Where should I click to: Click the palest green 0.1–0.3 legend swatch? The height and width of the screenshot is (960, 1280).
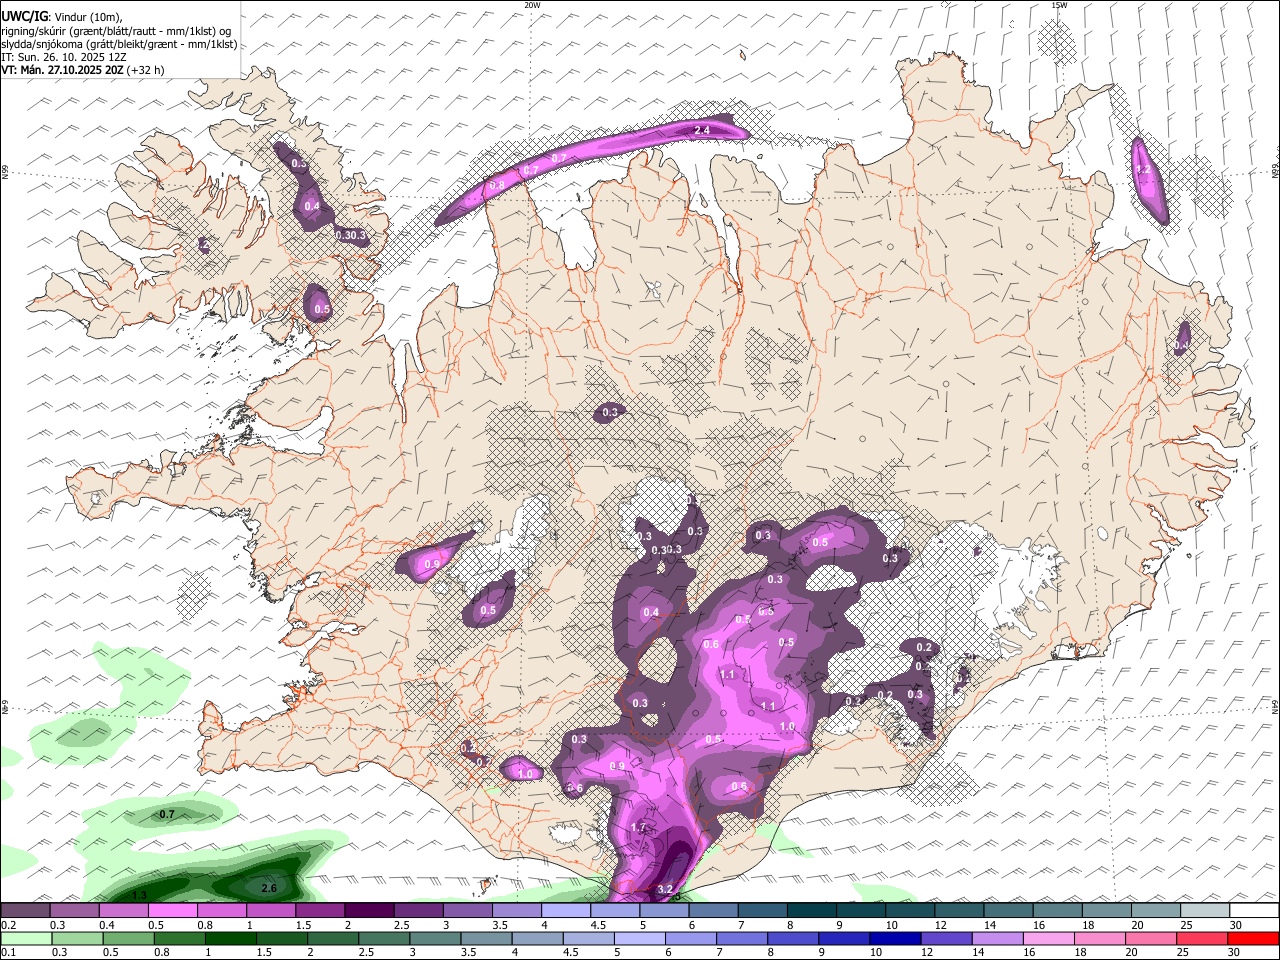26,938
